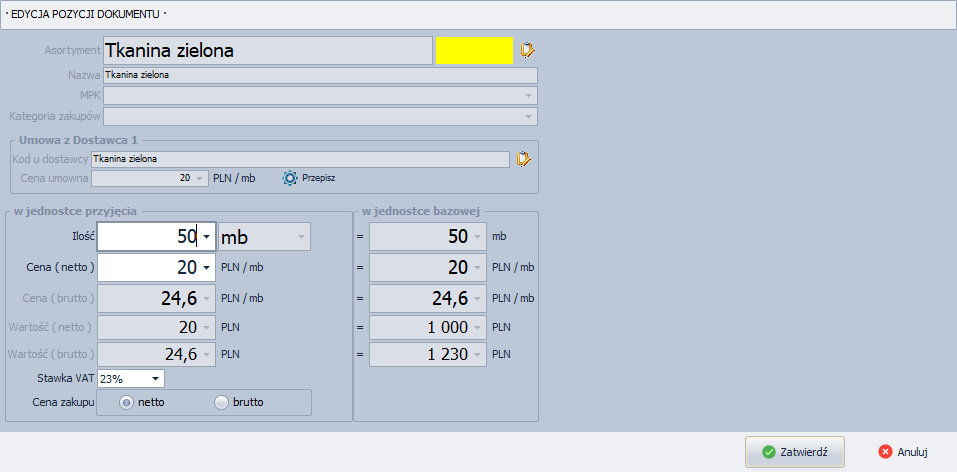Click the Przepisz gear icon
The height and width of the screenshot is (472, 957).
290,178
